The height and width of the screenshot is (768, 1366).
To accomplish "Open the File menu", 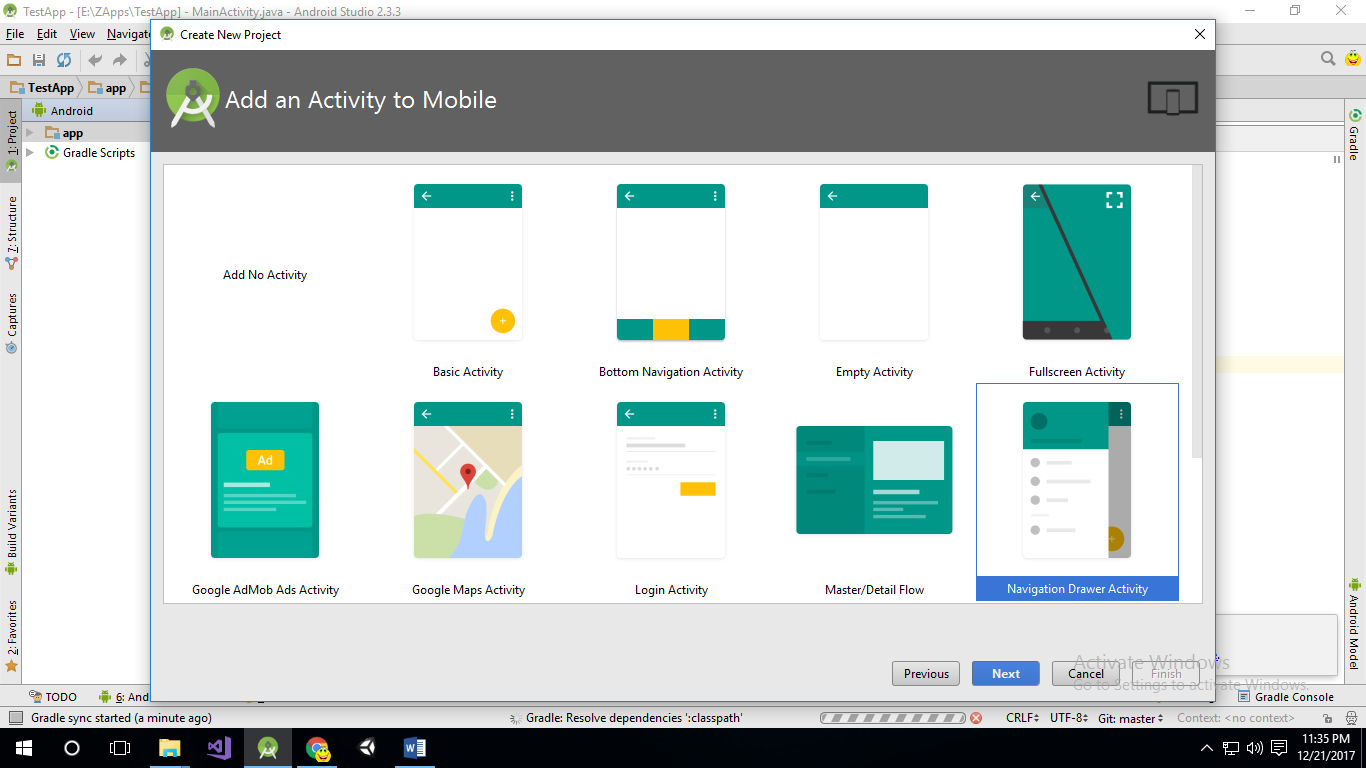I will click(15, 33).
